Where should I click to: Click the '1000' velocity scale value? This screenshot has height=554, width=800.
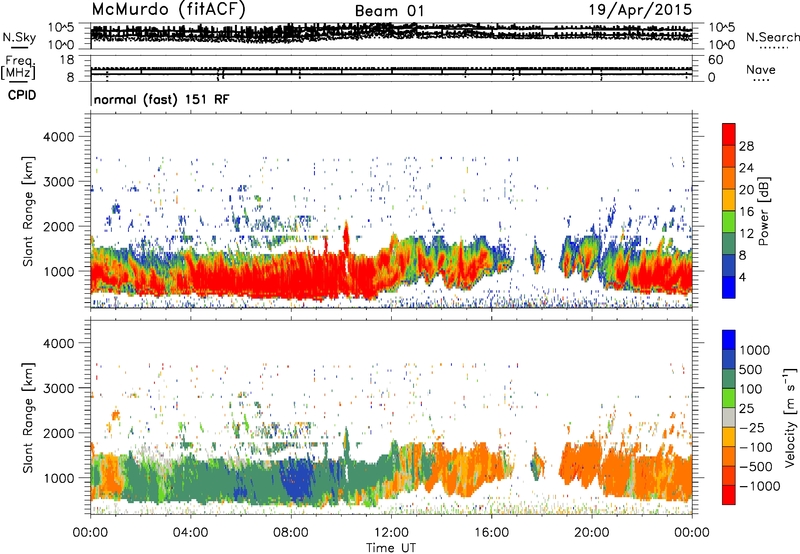tap(755, 350)
